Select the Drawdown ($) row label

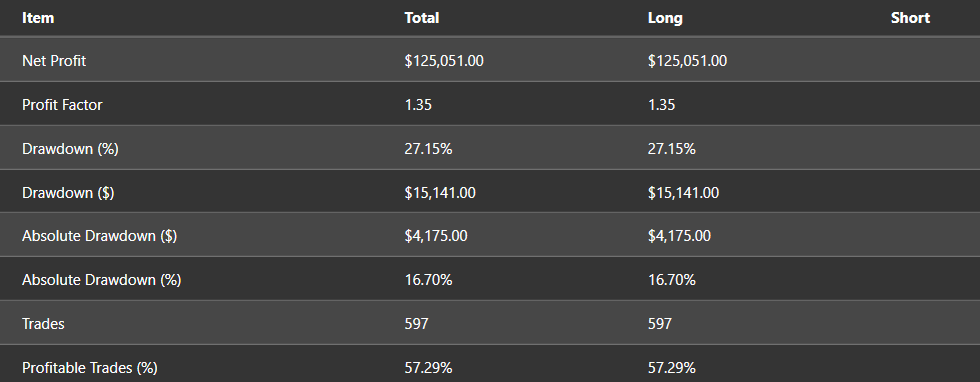click(x=68, y=193)
